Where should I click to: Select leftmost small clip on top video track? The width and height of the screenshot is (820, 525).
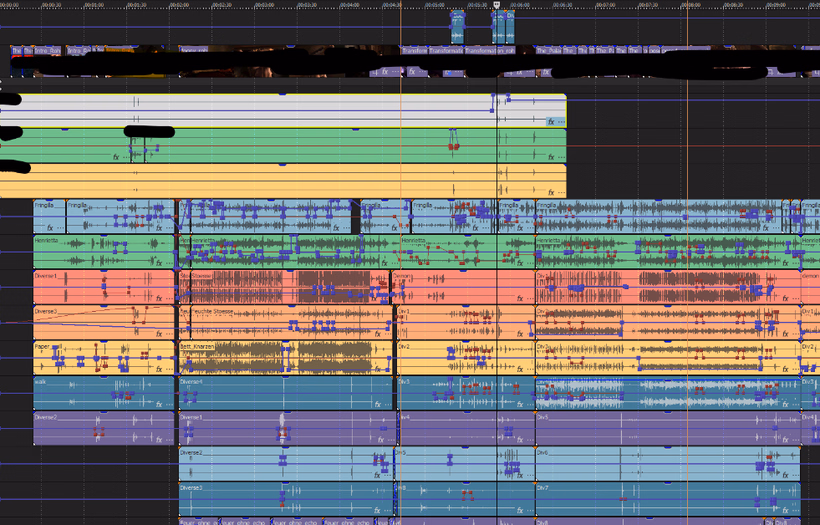click(16, 50)
